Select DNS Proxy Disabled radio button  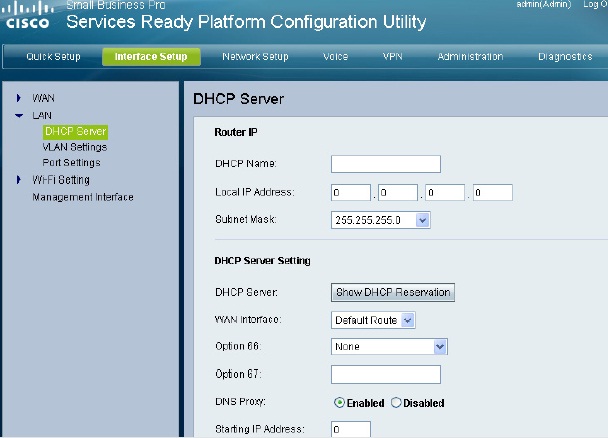click(396, 403)
